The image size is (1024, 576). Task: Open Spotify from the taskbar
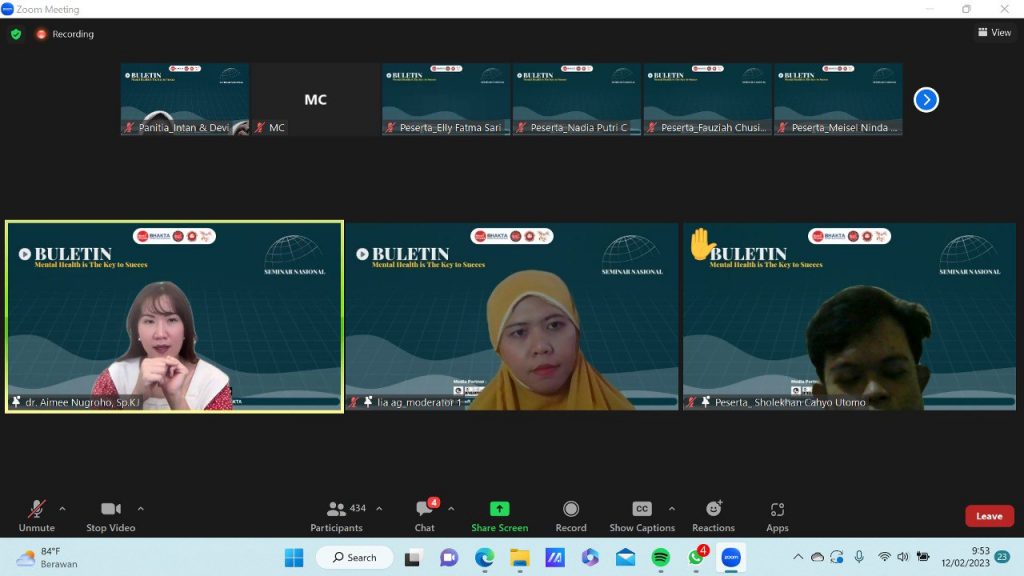(660, 557)
